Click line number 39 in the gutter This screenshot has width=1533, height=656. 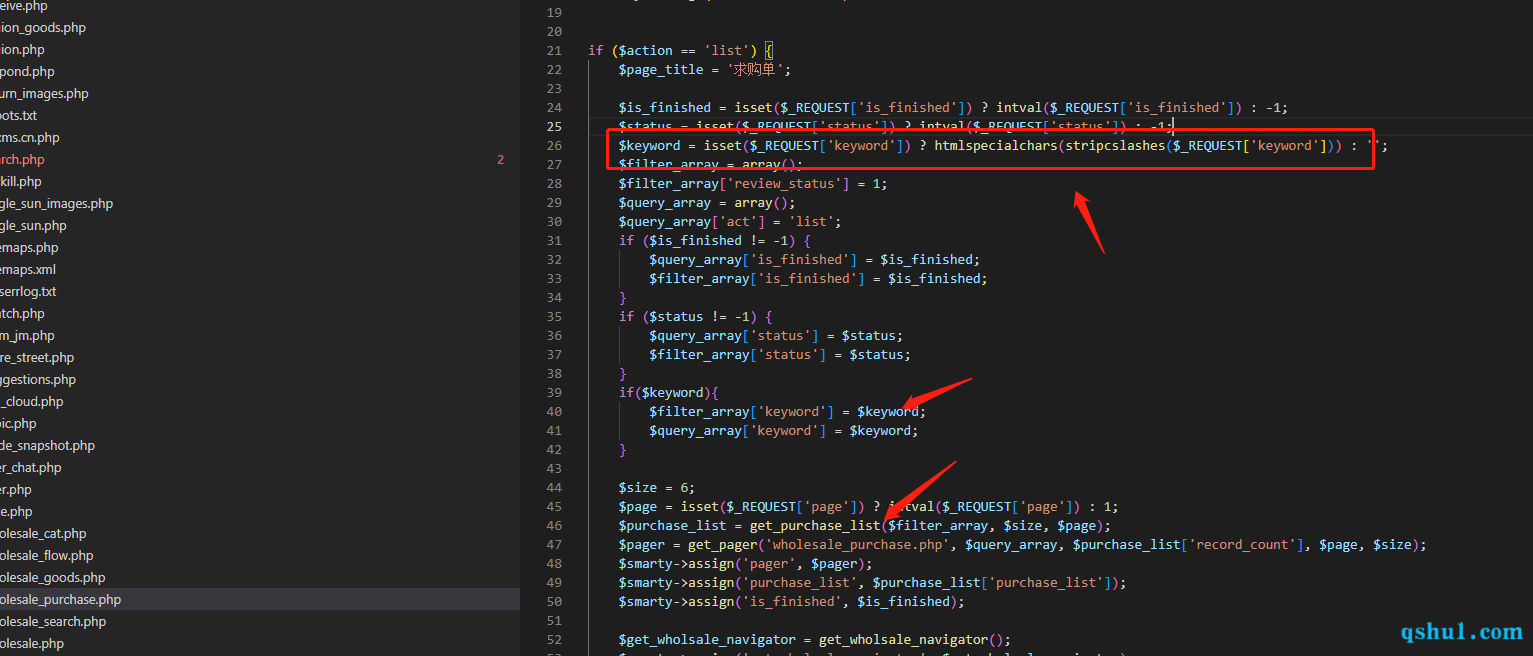coord(554,393)
